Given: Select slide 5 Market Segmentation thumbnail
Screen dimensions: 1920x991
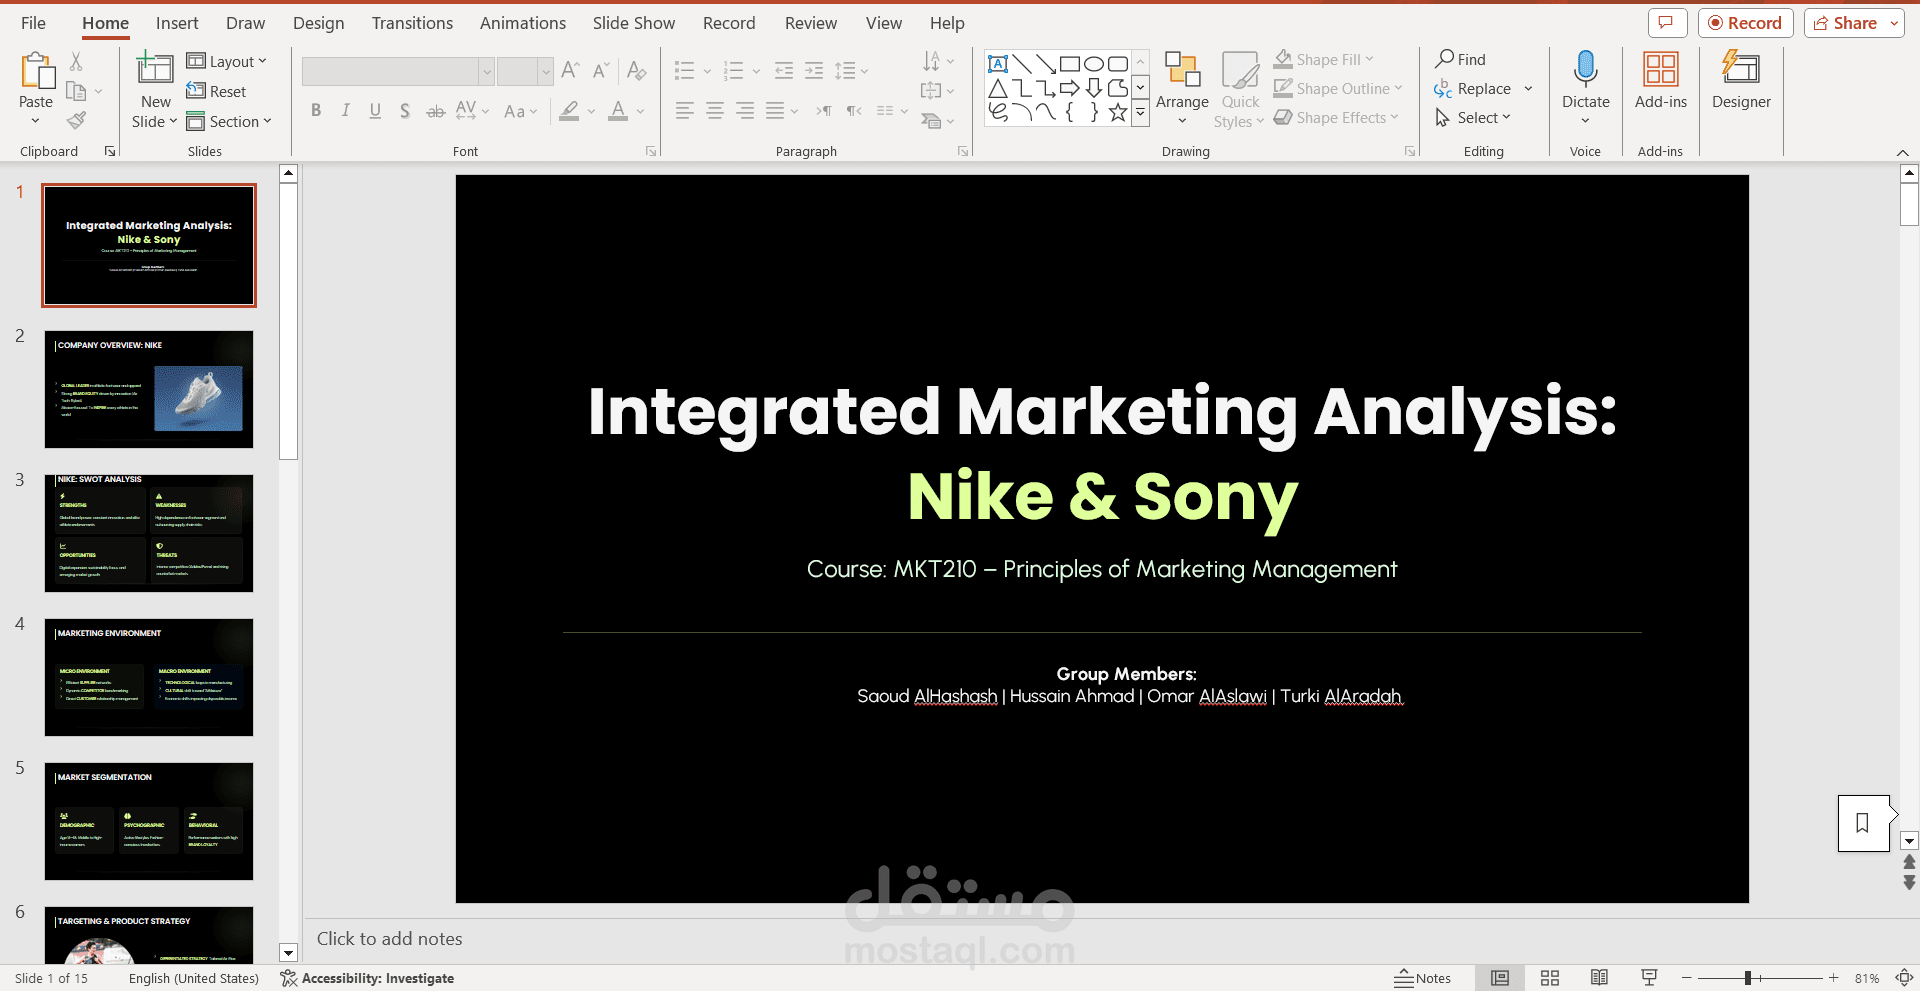Looking at the screenshot, I should pyautogui.click(x=149, y=821).
